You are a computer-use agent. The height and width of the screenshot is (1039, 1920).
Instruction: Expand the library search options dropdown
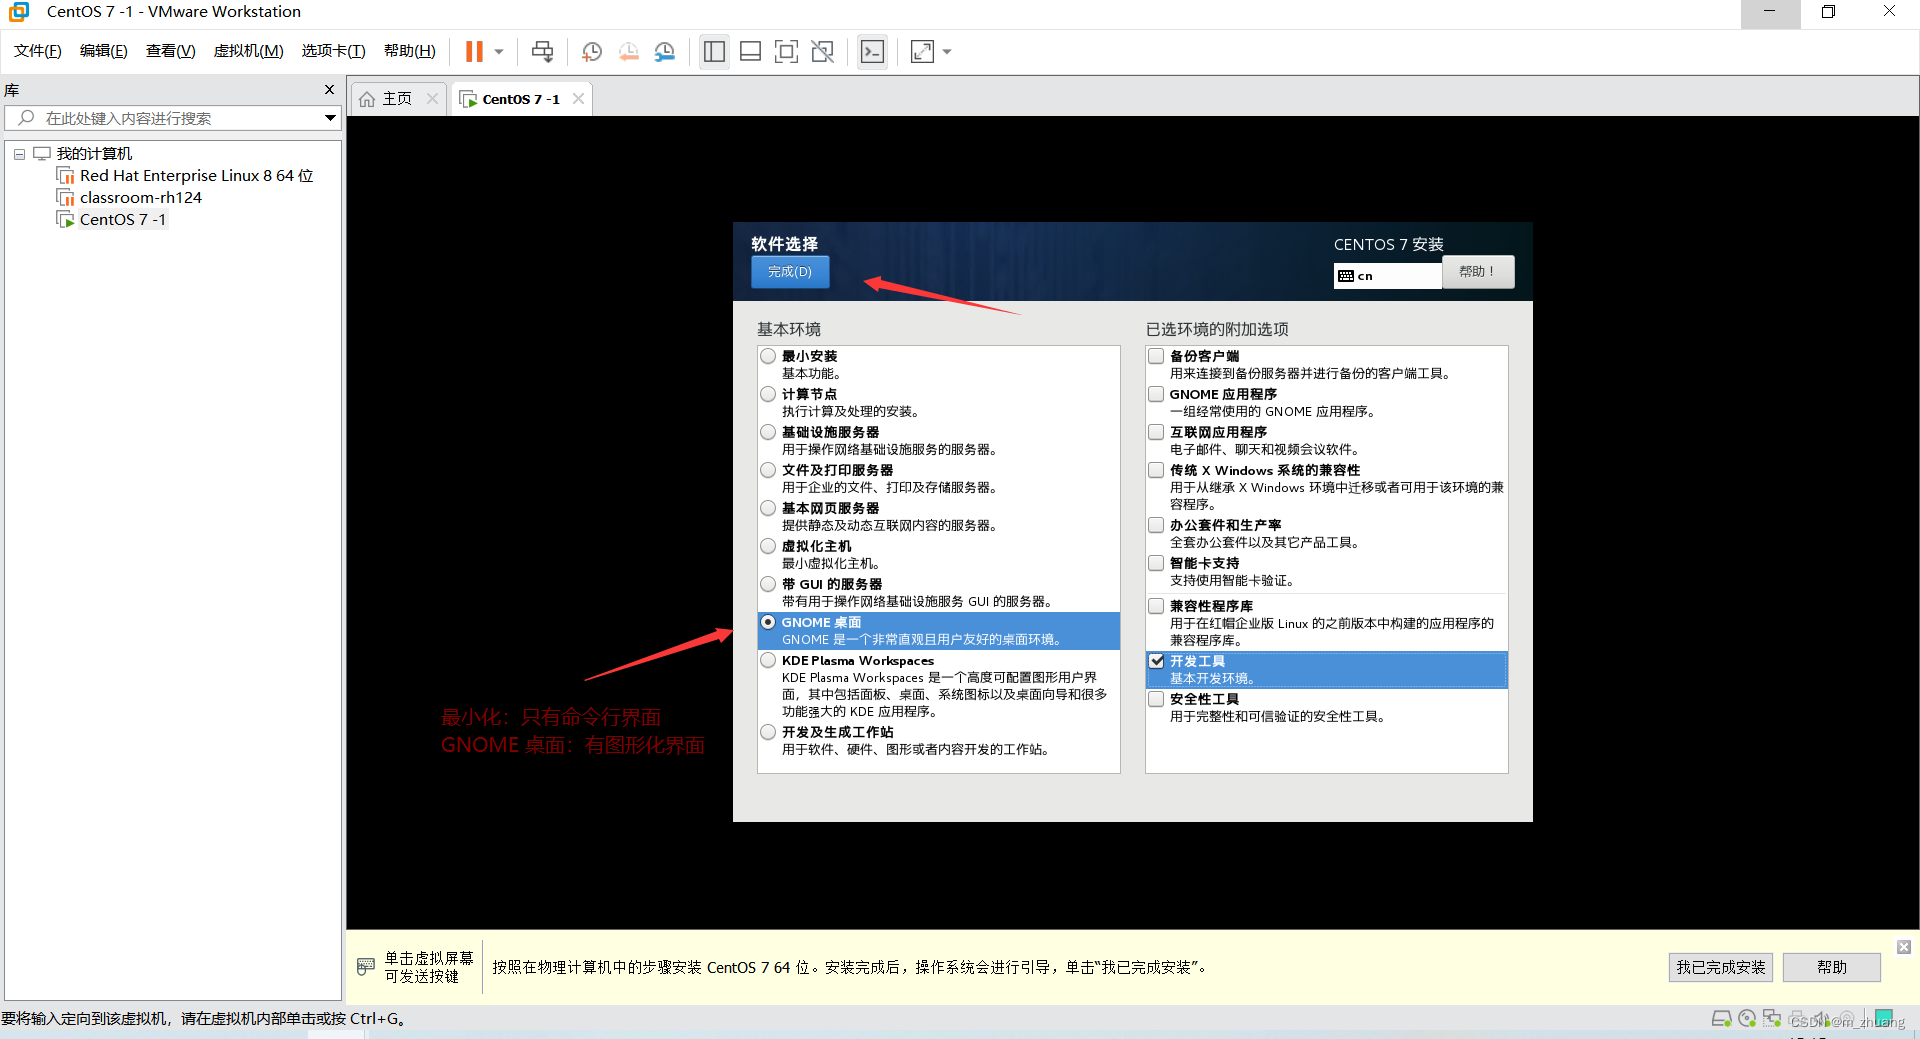click(330, 118)
